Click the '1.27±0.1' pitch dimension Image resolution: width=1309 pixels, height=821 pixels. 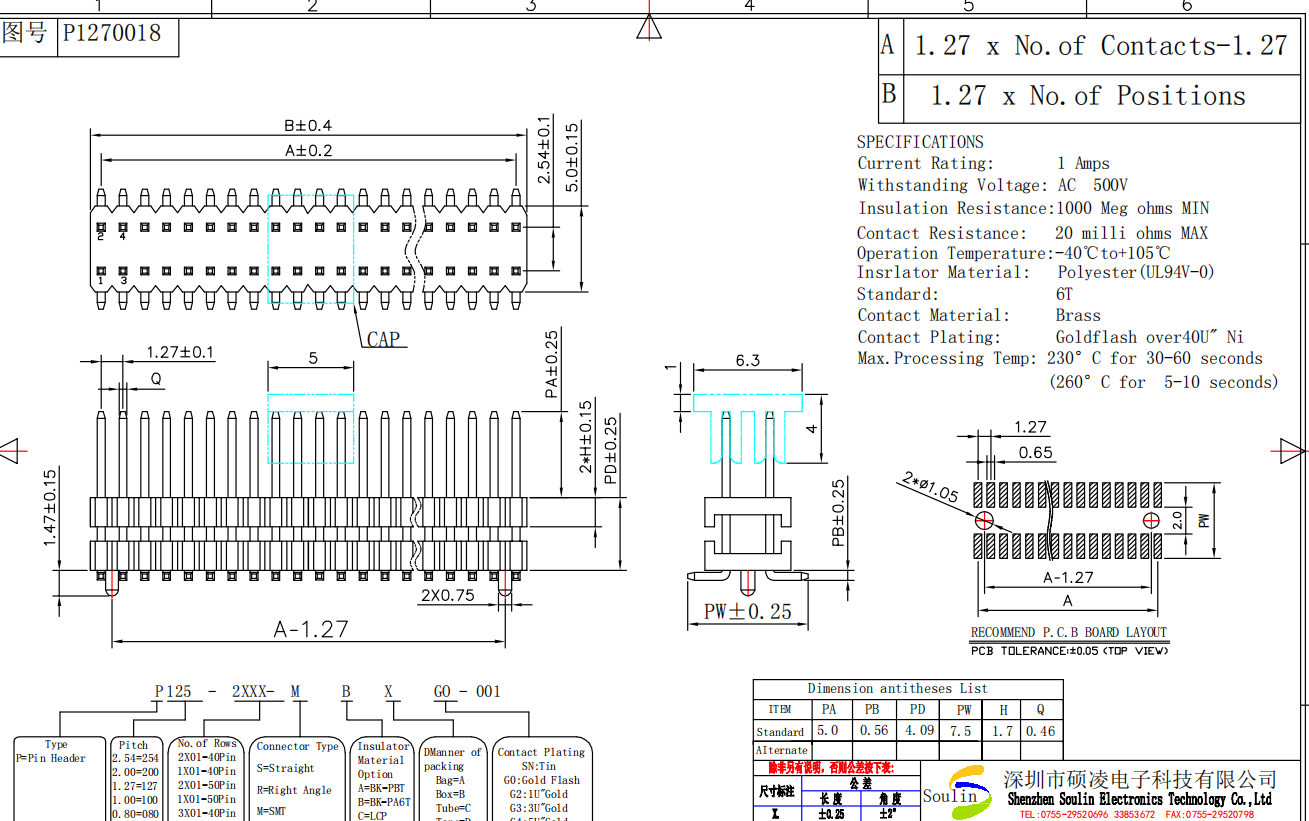click(x=180, y=353)
